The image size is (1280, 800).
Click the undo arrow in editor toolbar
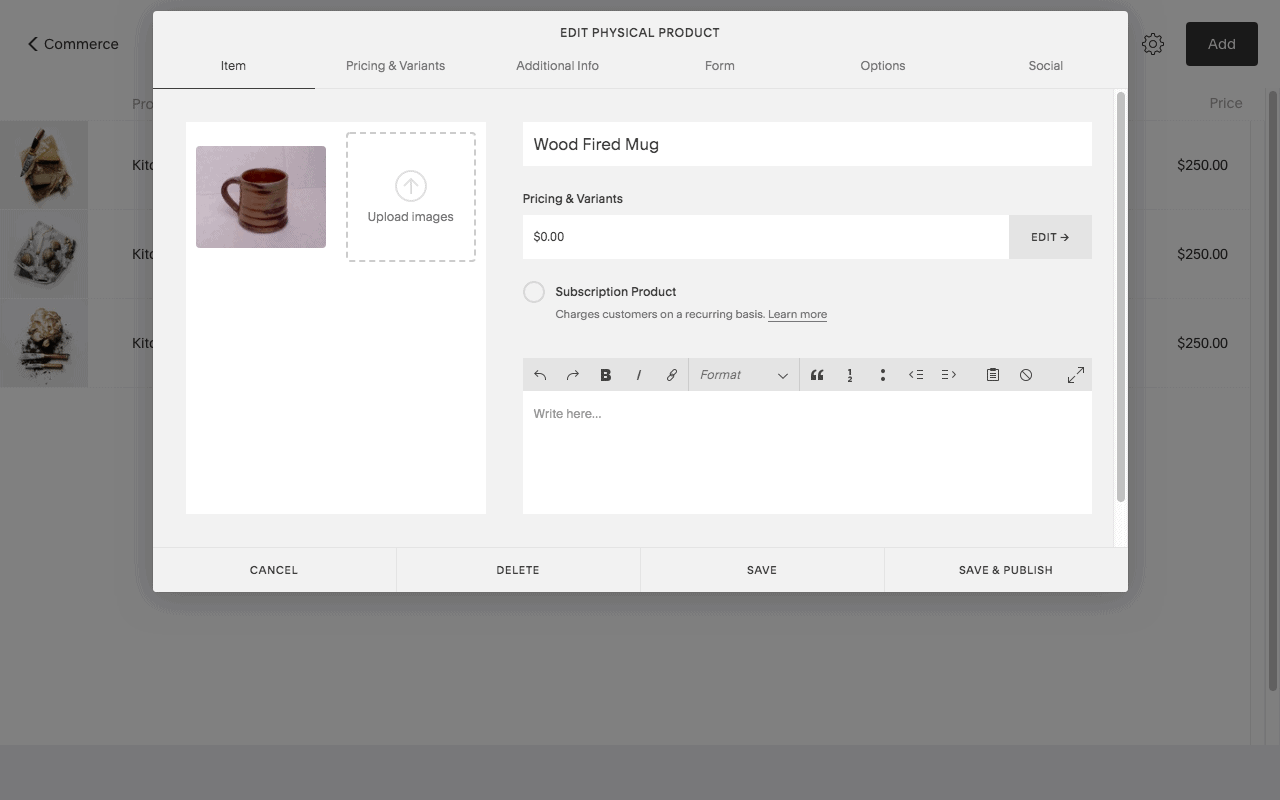pyautogui.click(x=540, y=375)
